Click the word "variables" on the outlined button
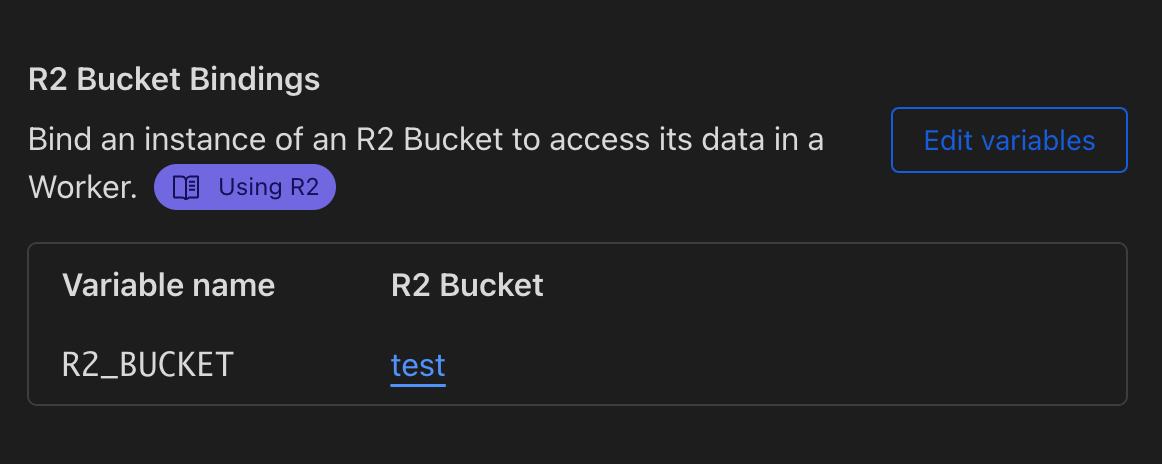Screen dimensions: 1162x464 pyautogui.click(x=1039, y=140)
